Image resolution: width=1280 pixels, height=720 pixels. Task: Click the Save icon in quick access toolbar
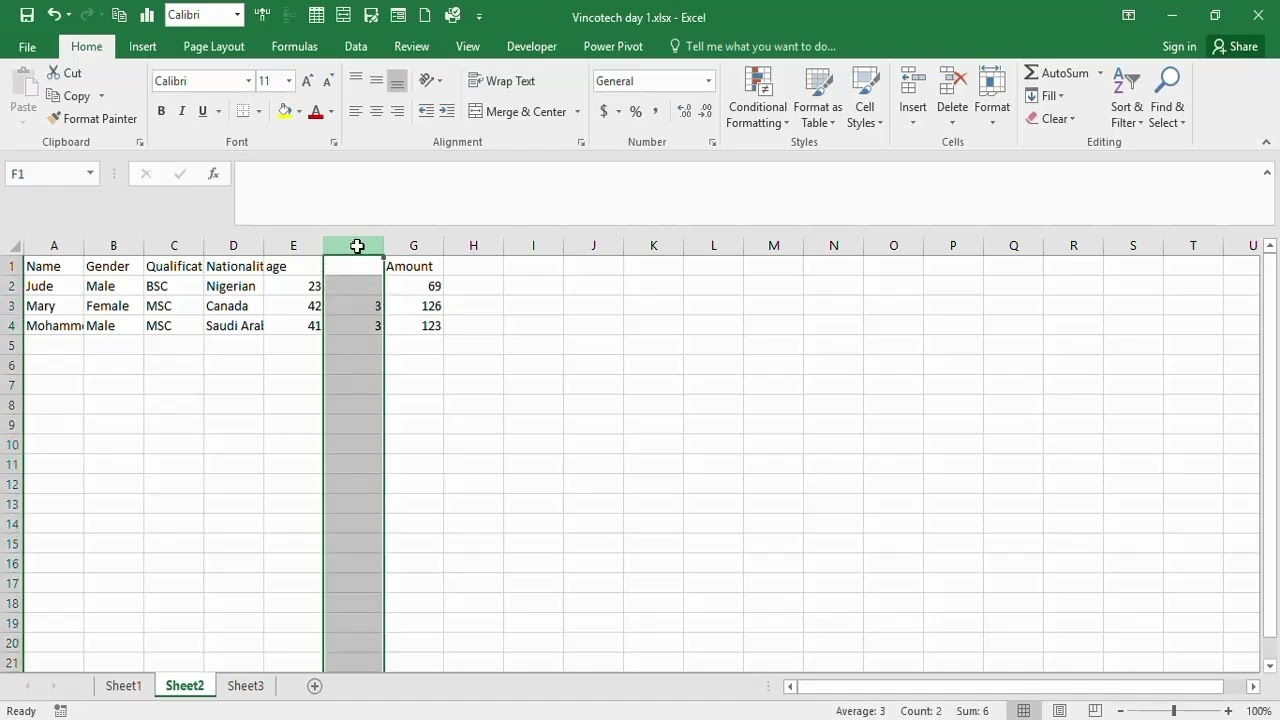[x=27, y=15]
